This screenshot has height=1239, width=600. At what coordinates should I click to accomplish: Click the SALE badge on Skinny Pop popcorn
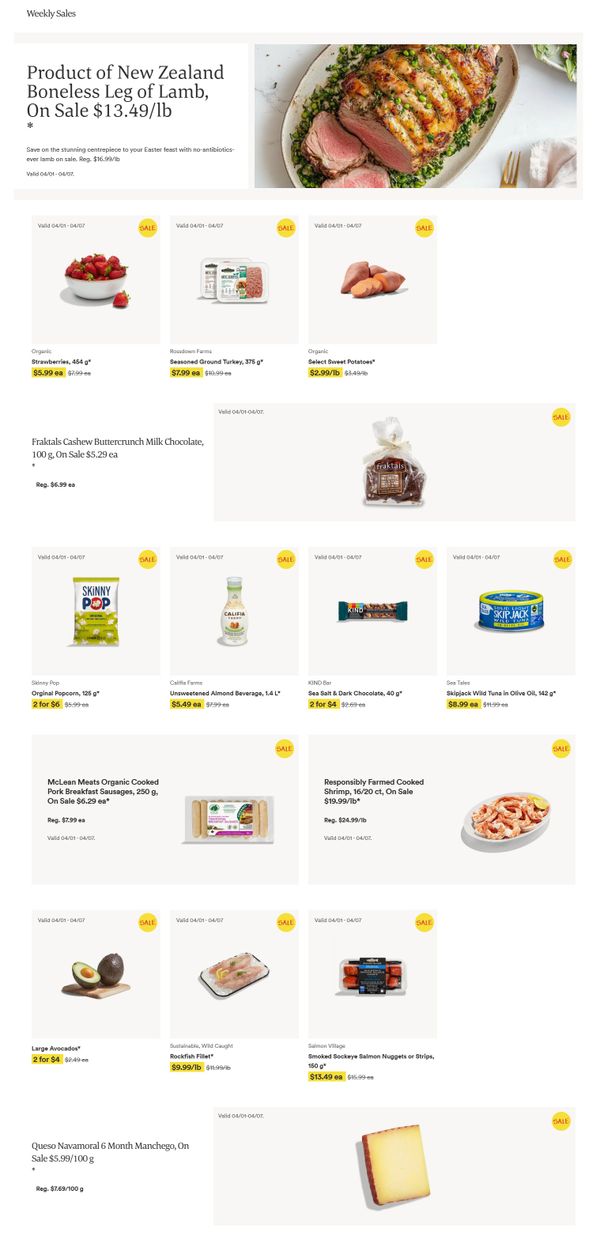[x=147, y=559]
